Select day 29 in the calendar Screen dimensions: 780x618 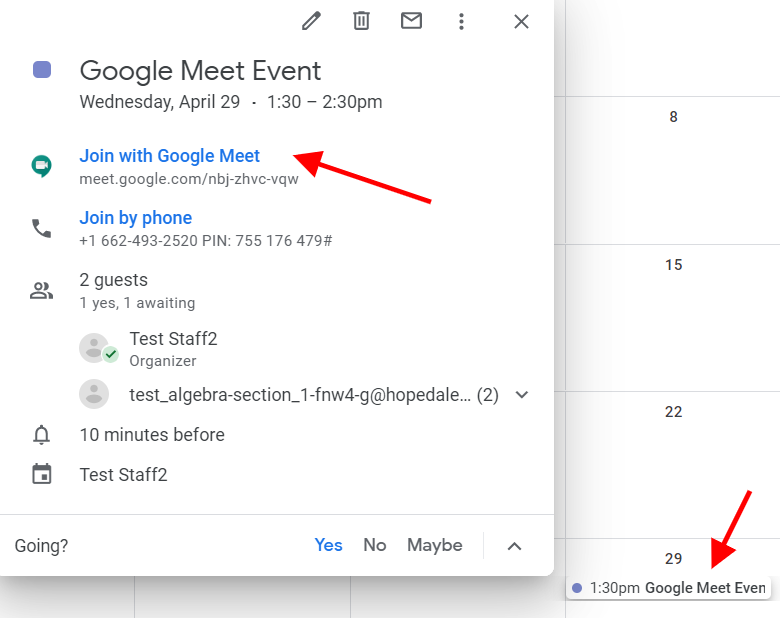pos(674,559)
